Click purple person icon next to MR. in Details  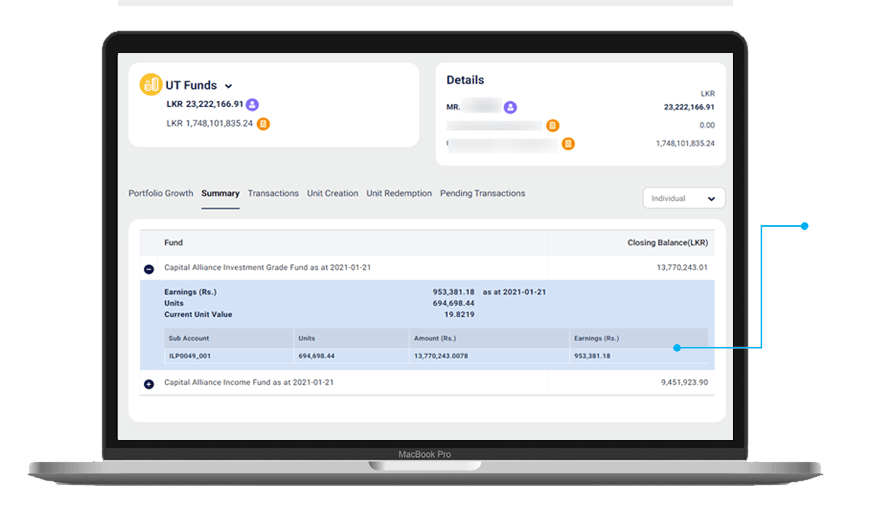(510, 107)
